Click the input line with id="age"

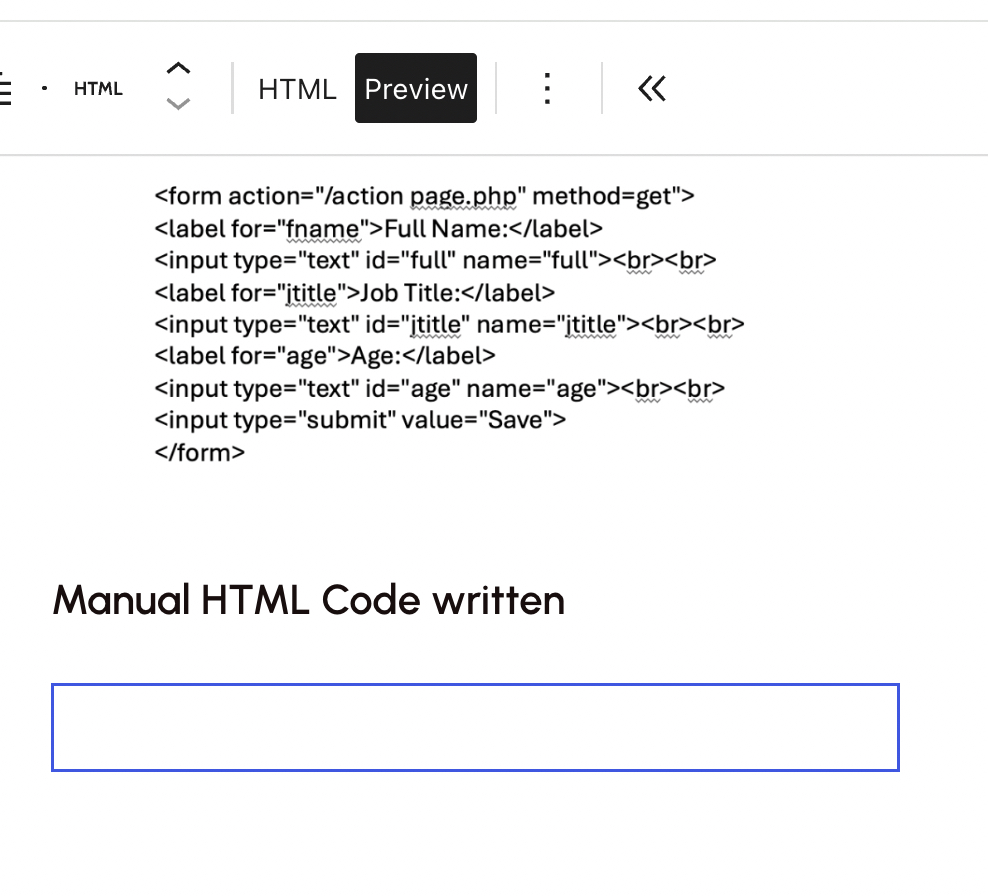[439, 388]
